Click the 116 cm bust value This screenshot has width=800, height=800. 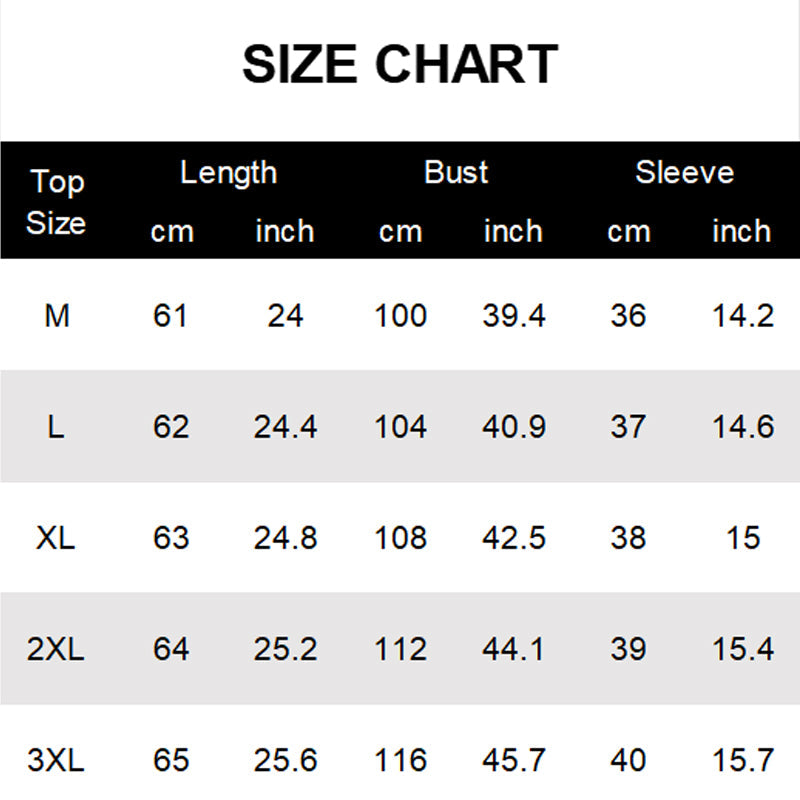pyautogui.click(x=400, y=761)
